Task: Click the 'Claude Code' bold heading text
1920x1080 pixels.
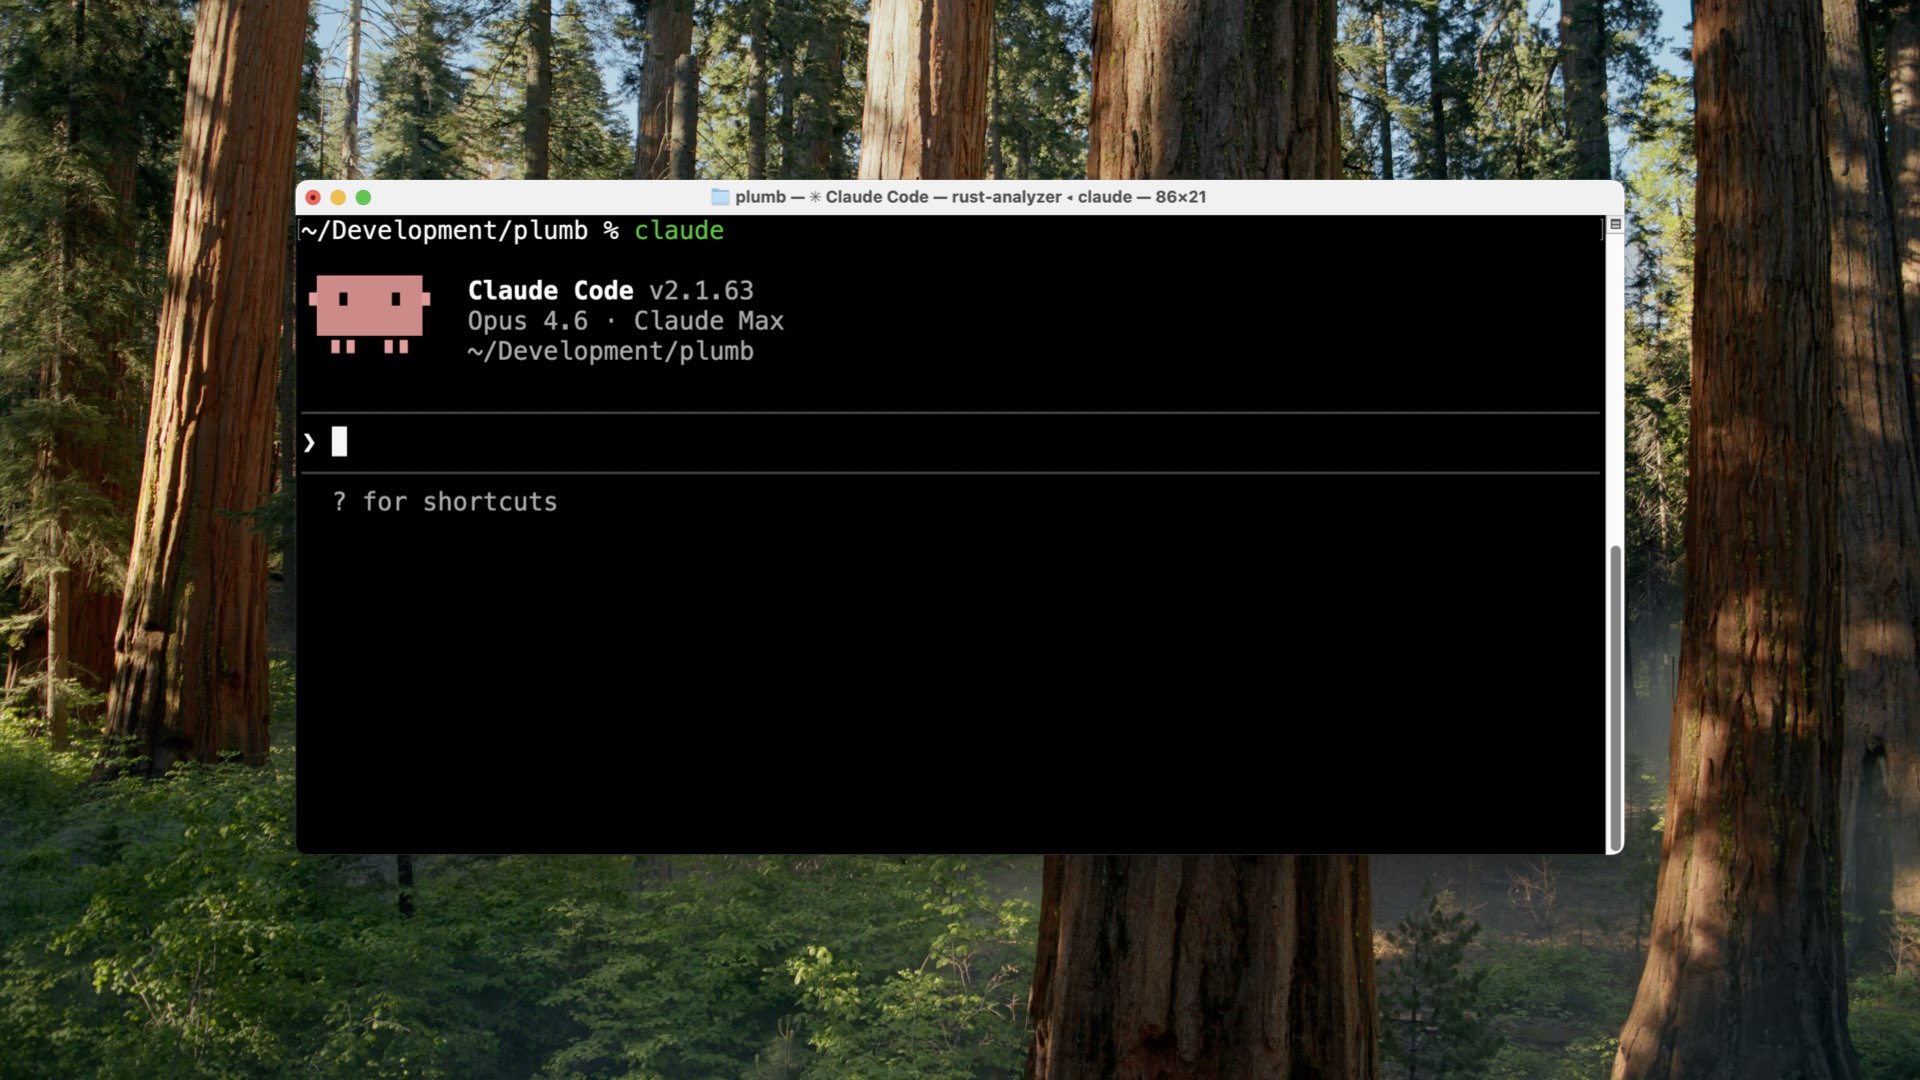Action: pyautogui.click(x=550, y=291)
